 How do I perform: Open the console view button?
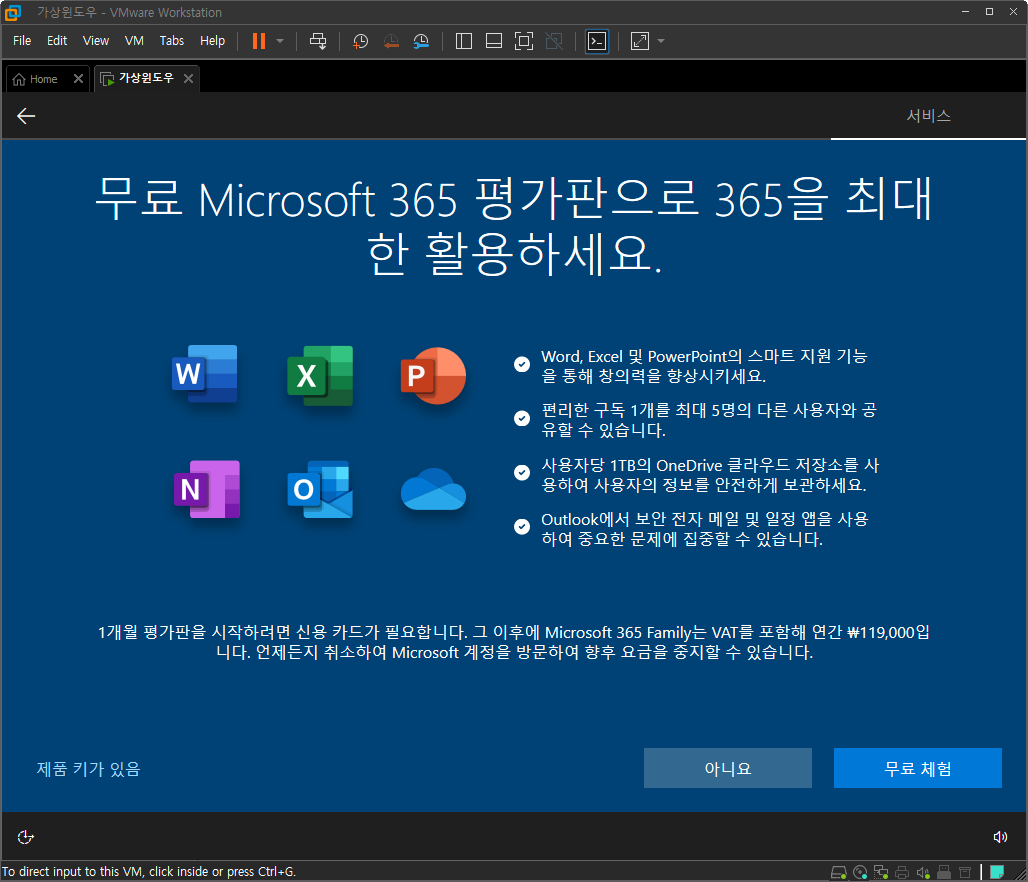[597, 41]
